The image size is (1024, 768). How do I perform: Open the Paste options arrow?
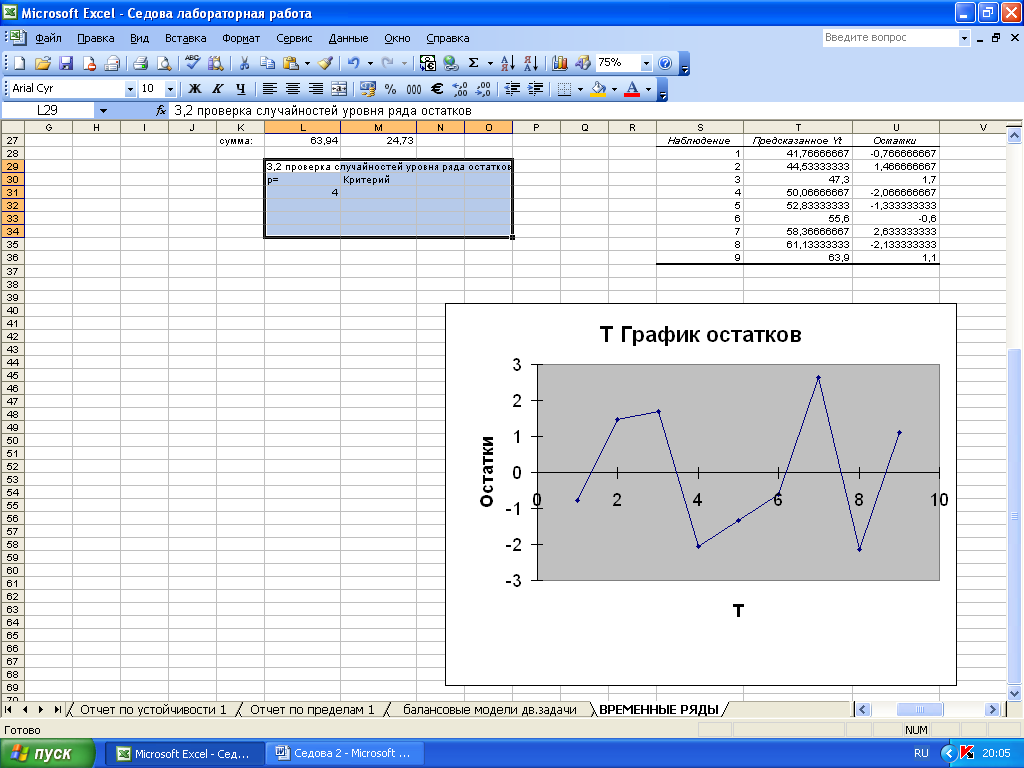pos(307,63)
